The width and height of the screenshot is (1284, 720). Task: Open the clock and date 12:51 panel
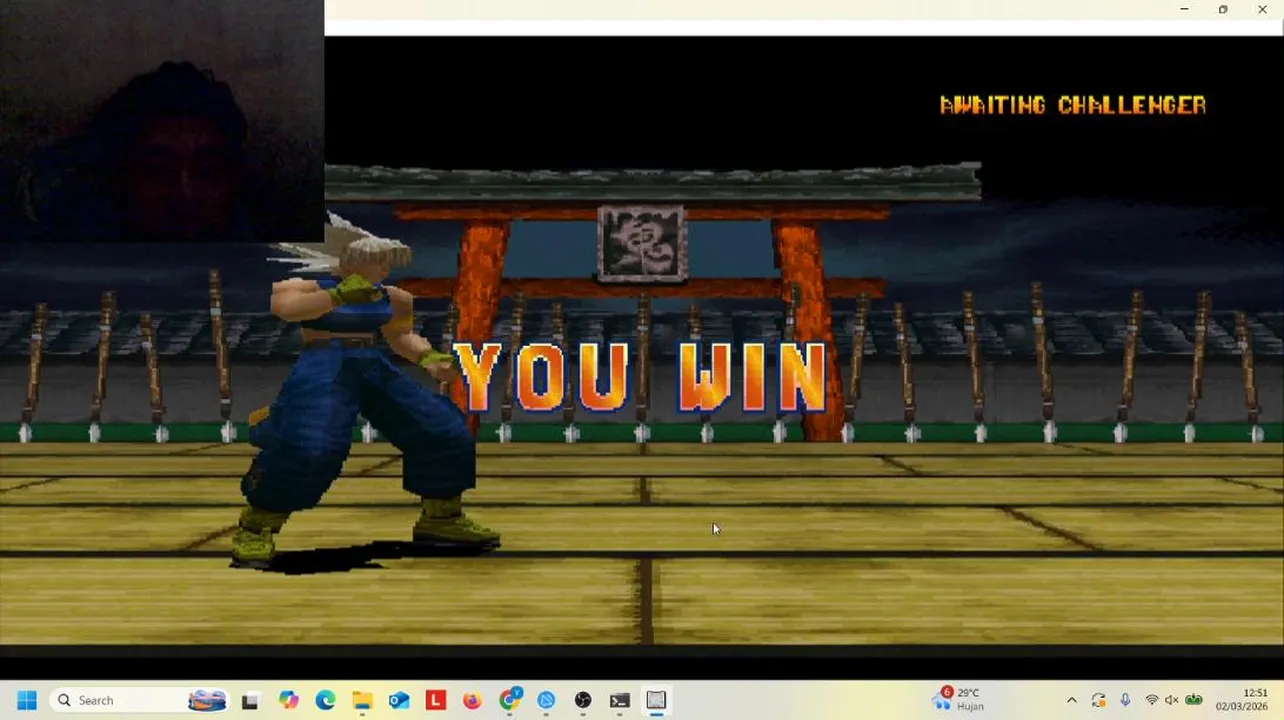click(1242, 699)
